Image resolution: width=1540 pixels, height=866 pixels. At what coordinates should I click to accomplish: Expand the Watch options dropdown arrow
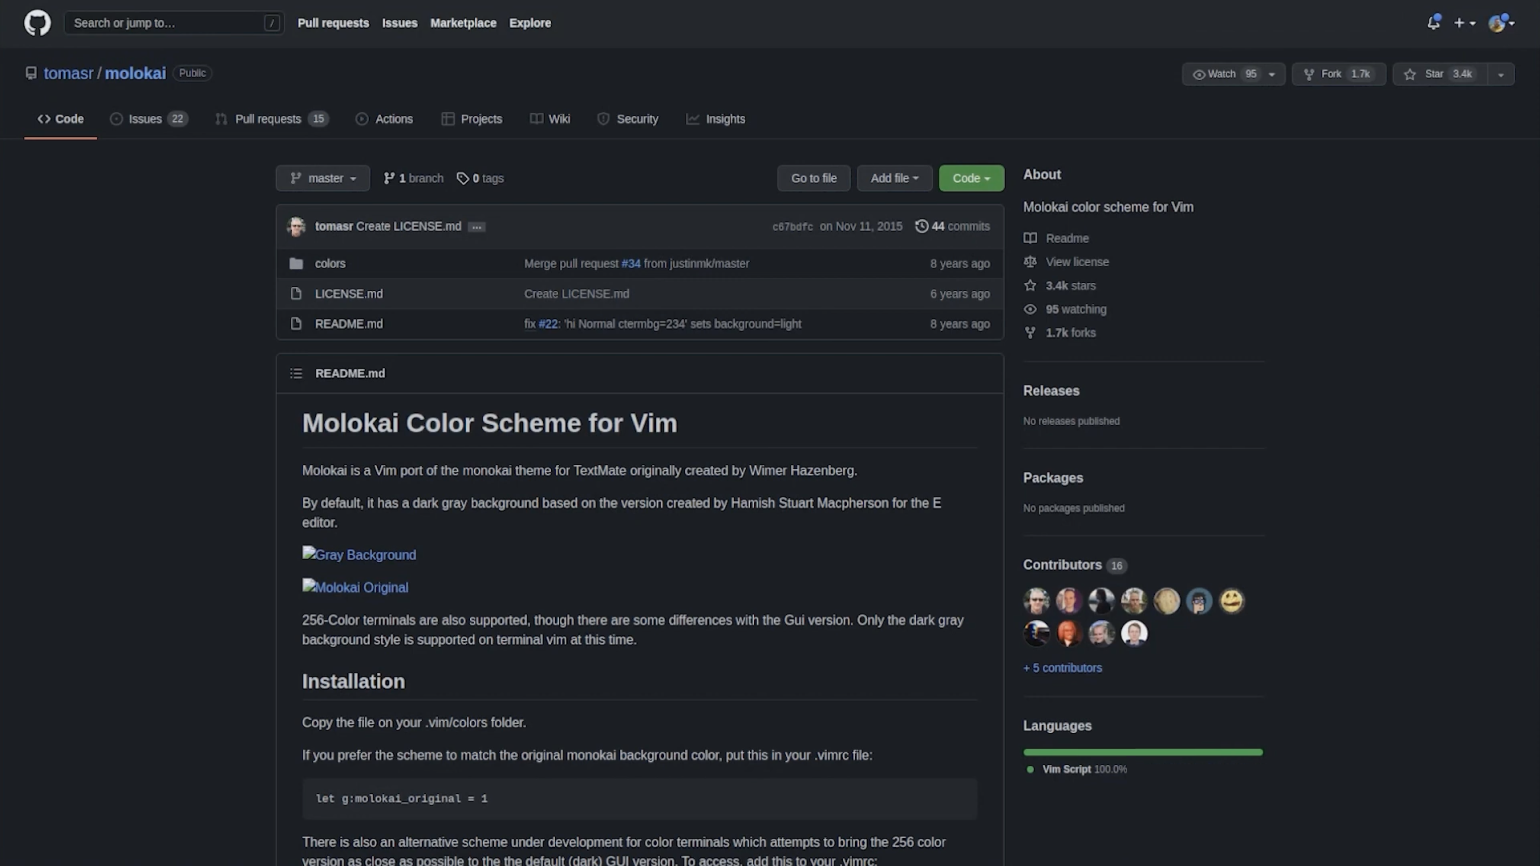pyautogui.click(x=1272, y=74)
